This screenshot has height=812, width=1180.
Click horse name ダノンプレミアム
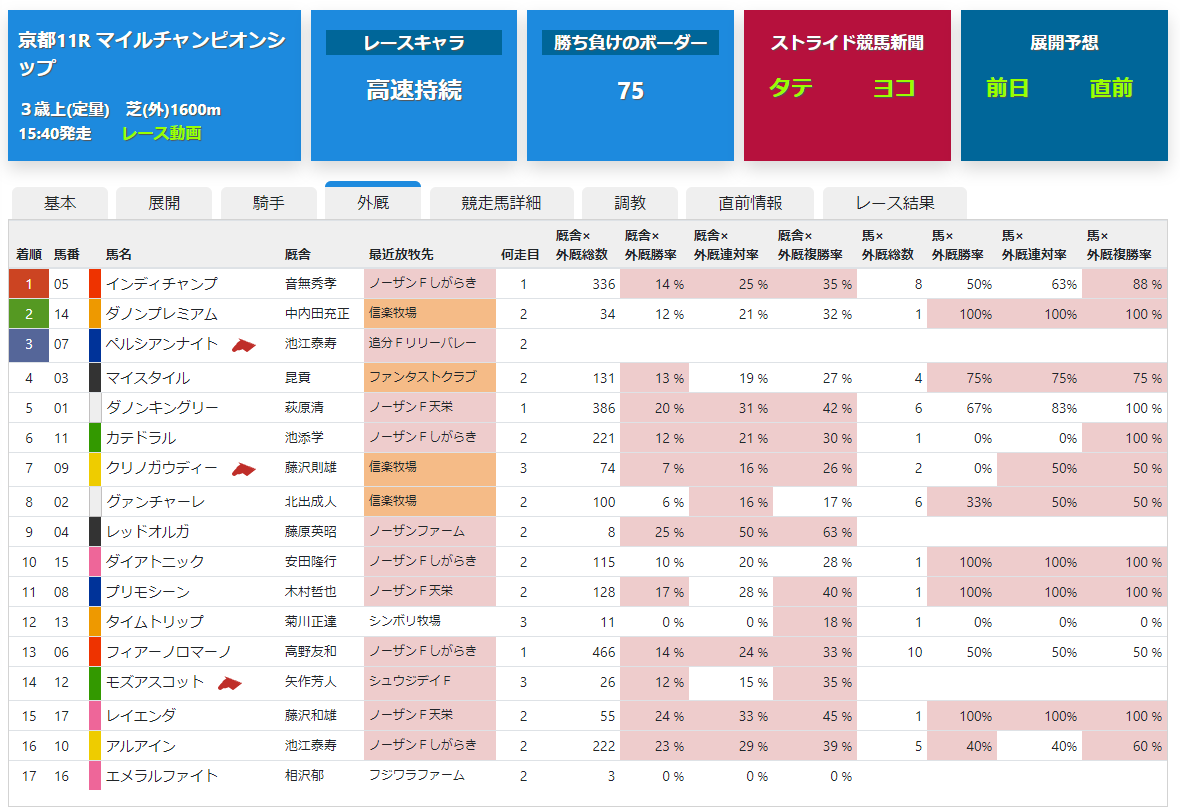point(161,314)
